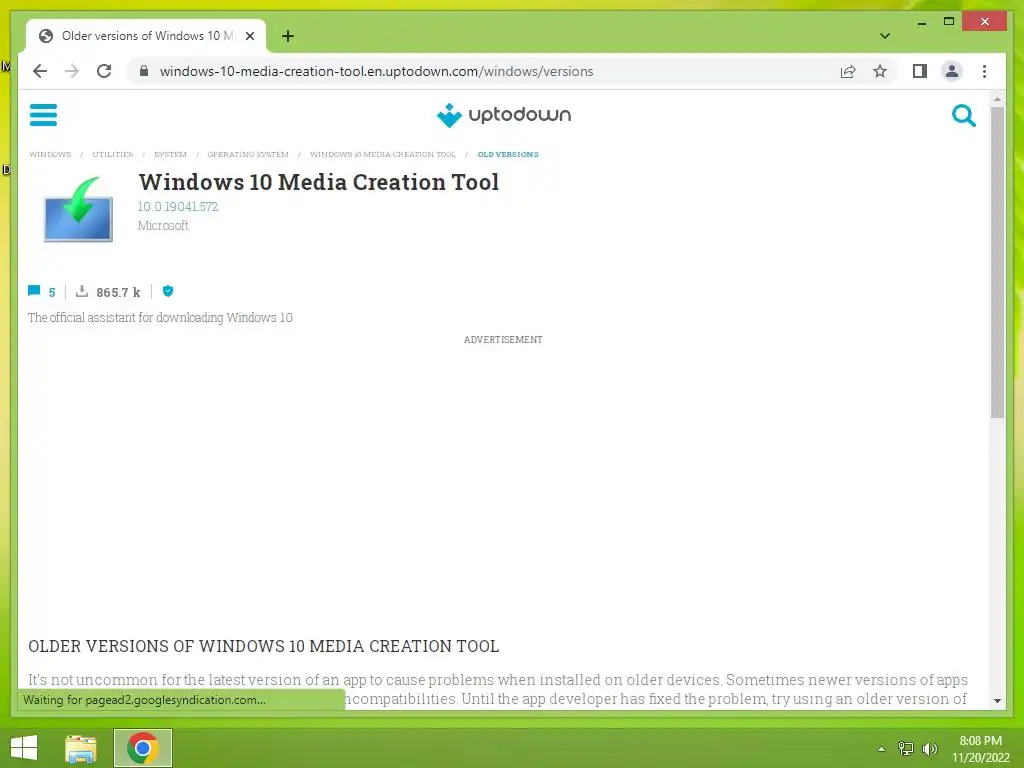Bookmark this tab with the star icon
Viewport: 1024px width, 768px height.
880,71
